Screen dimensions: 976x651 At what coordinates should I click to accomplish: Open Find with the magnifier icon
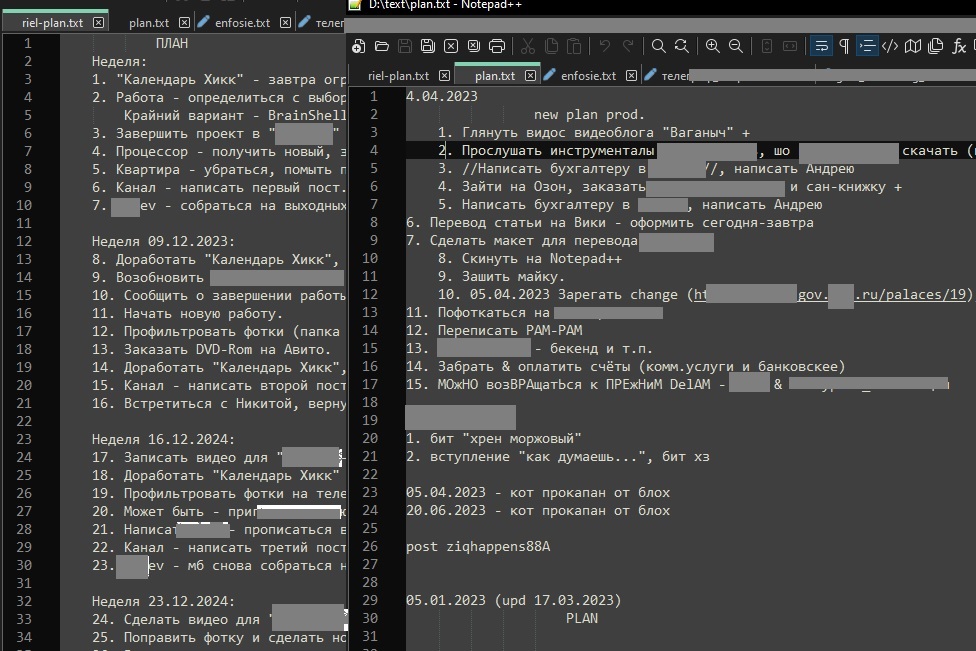click(x=659, y=46)
